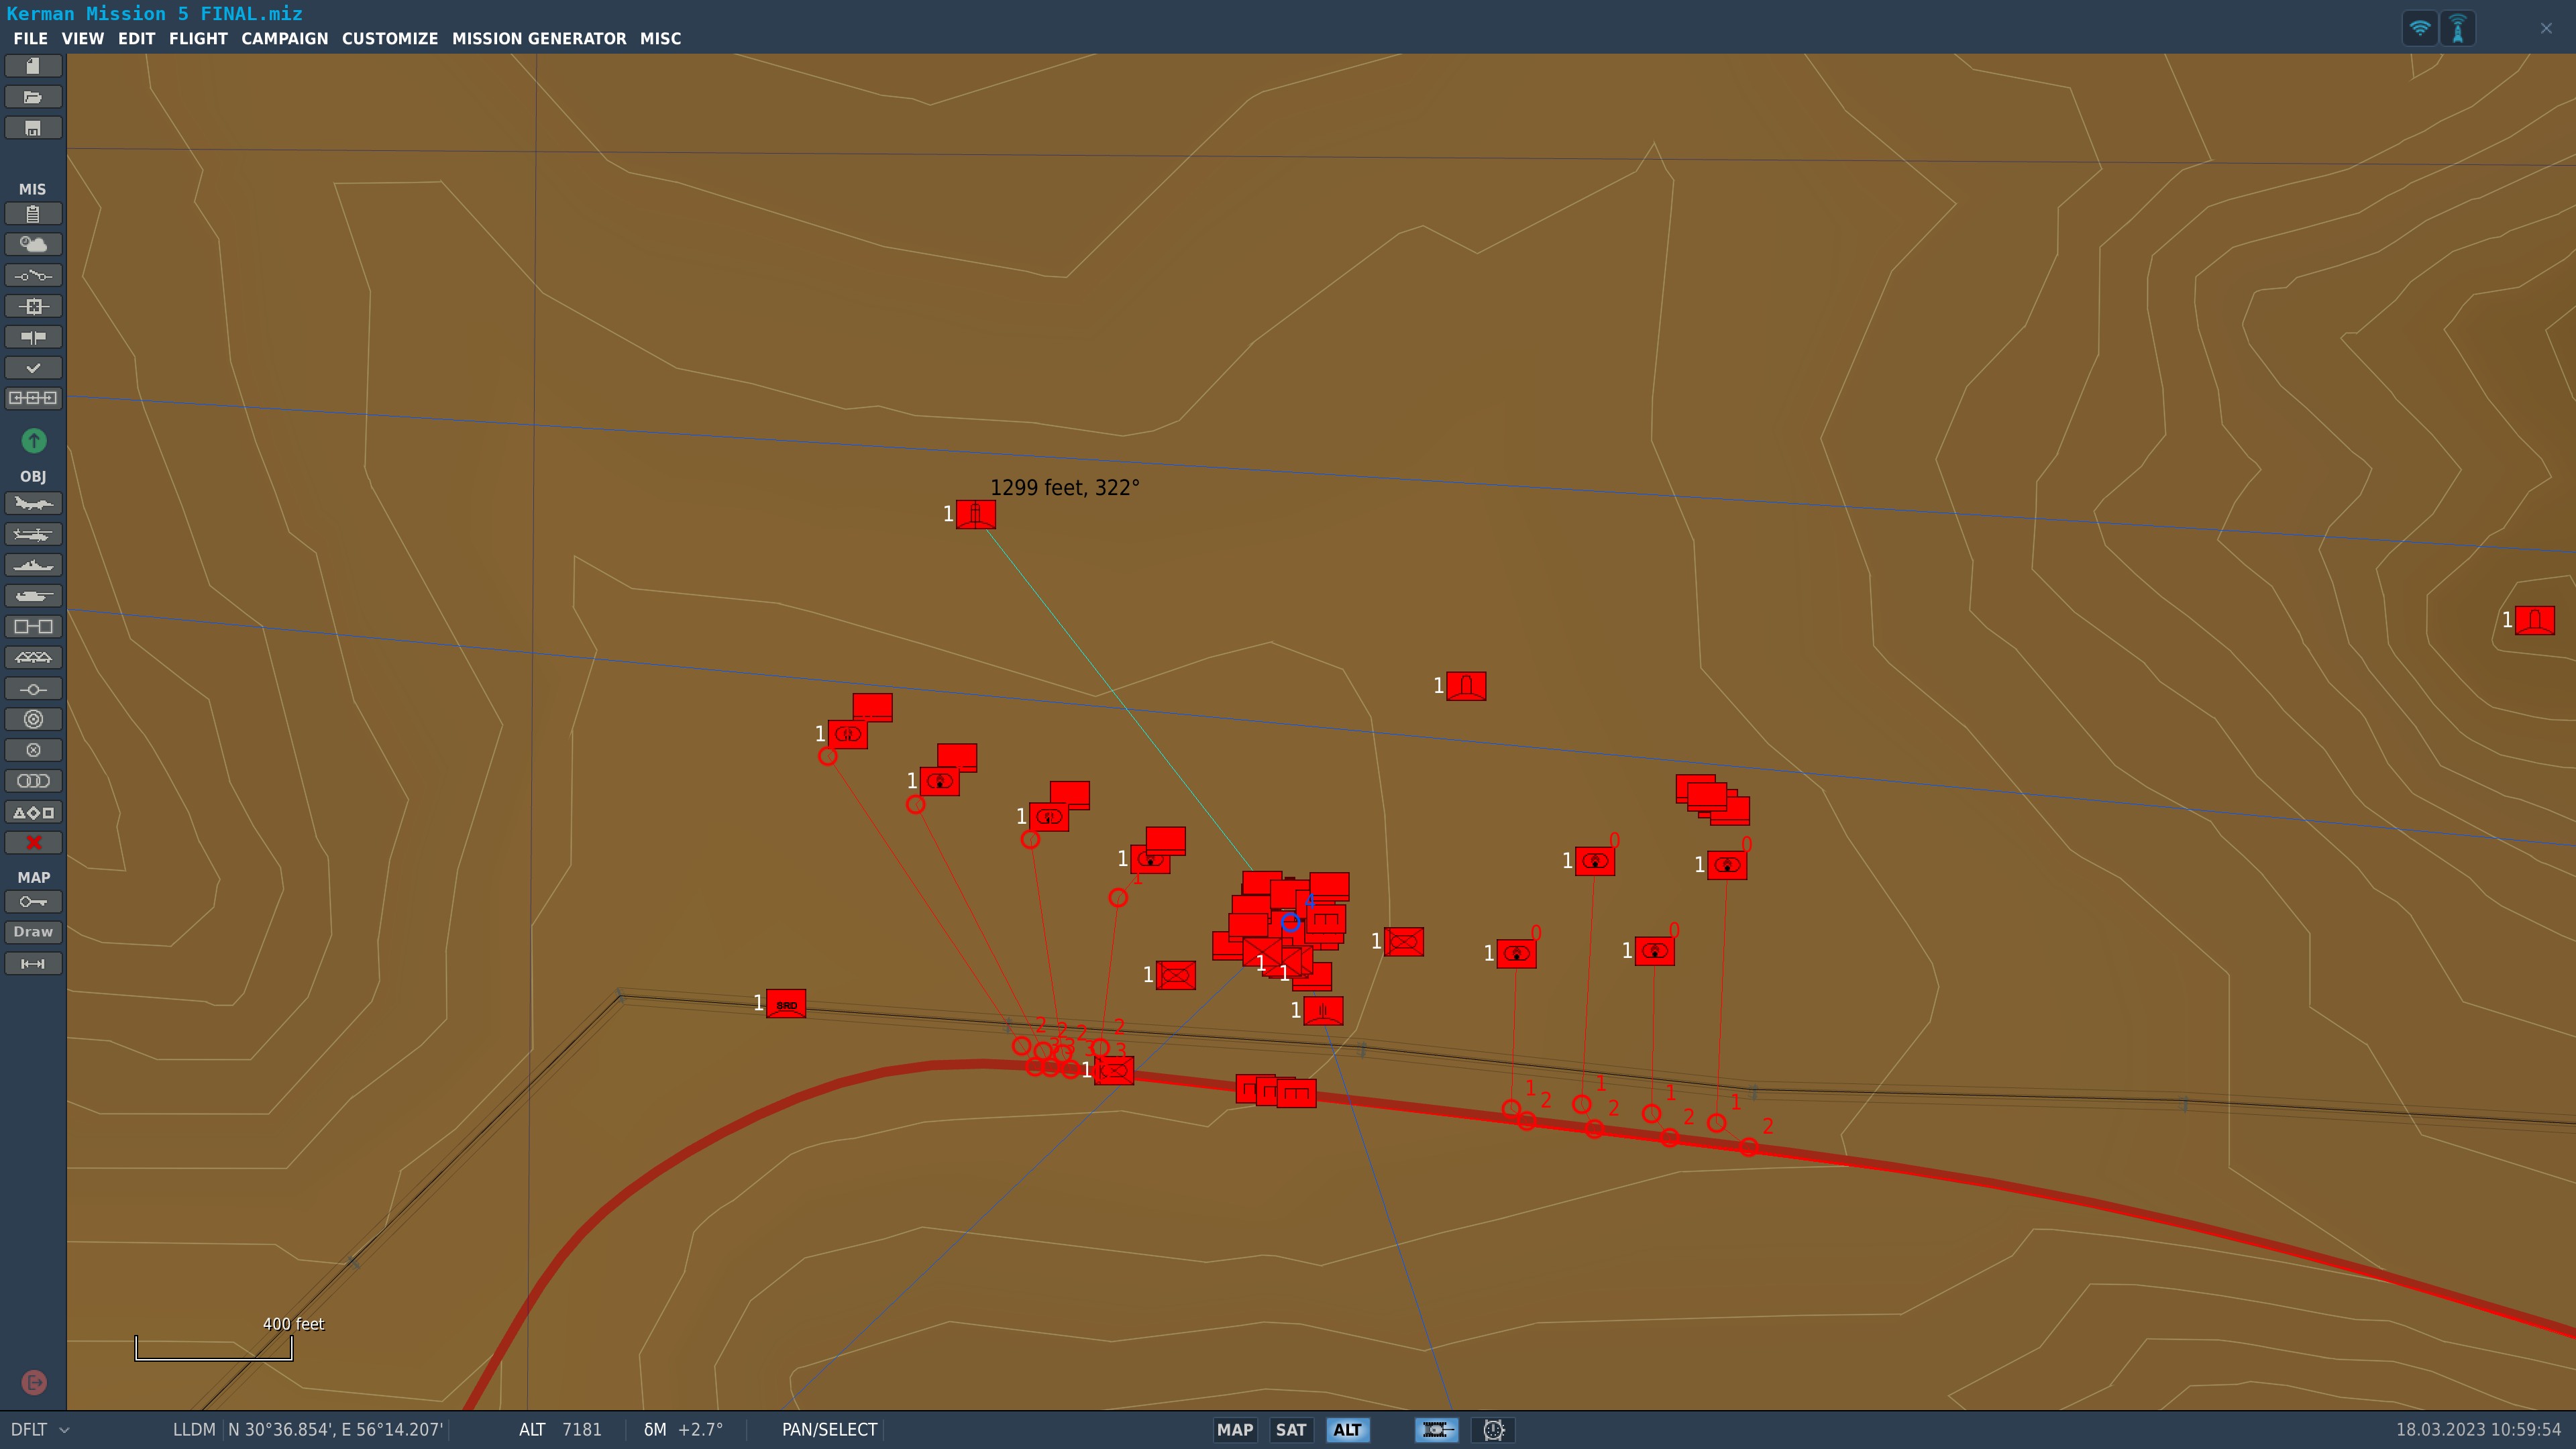Open the templates triple-circle tool
Viewport: 2576px width, 1449px height.
[33, 781]
